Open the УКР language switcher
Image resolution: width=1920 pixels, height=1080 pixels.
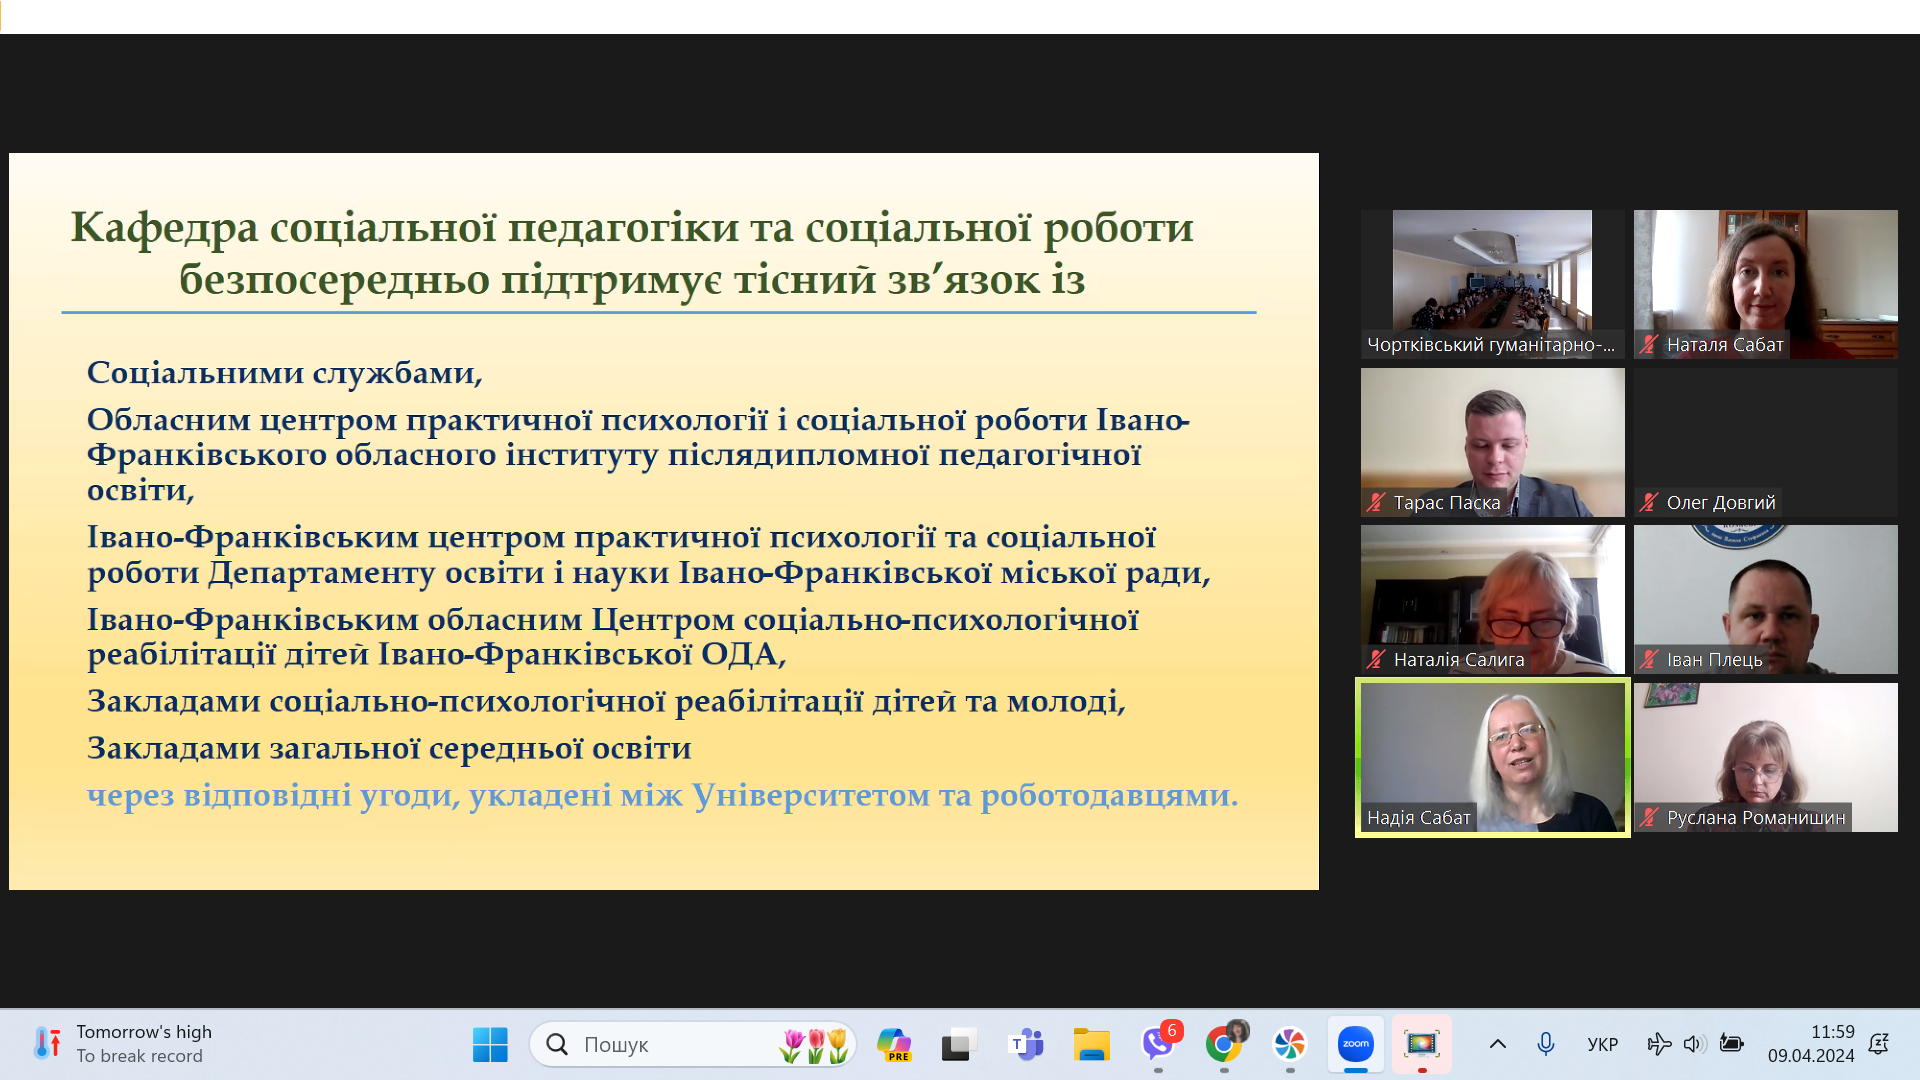click(x=1602, y=1044)
